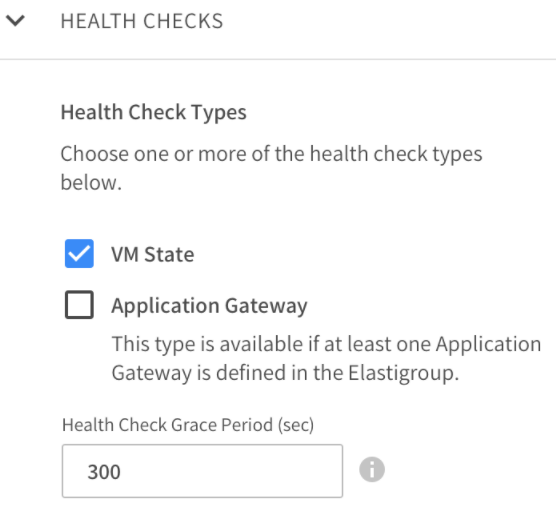Open the grace period info icon

pyautogui.click(x=372, y=470)
